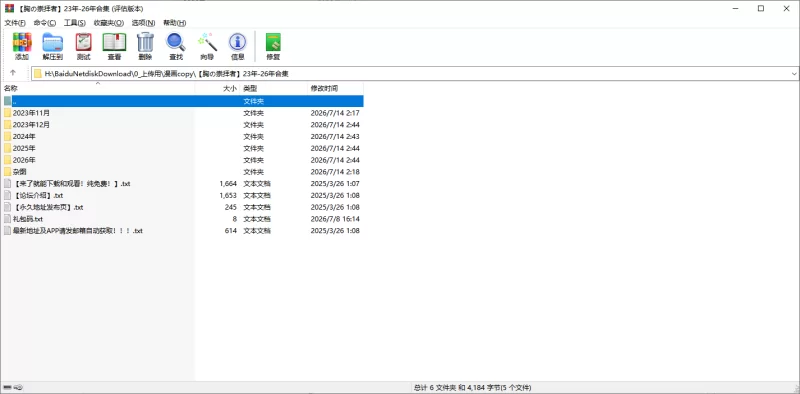
Task: Click the WinRAR icon in title bar
Action: (9, 9)
